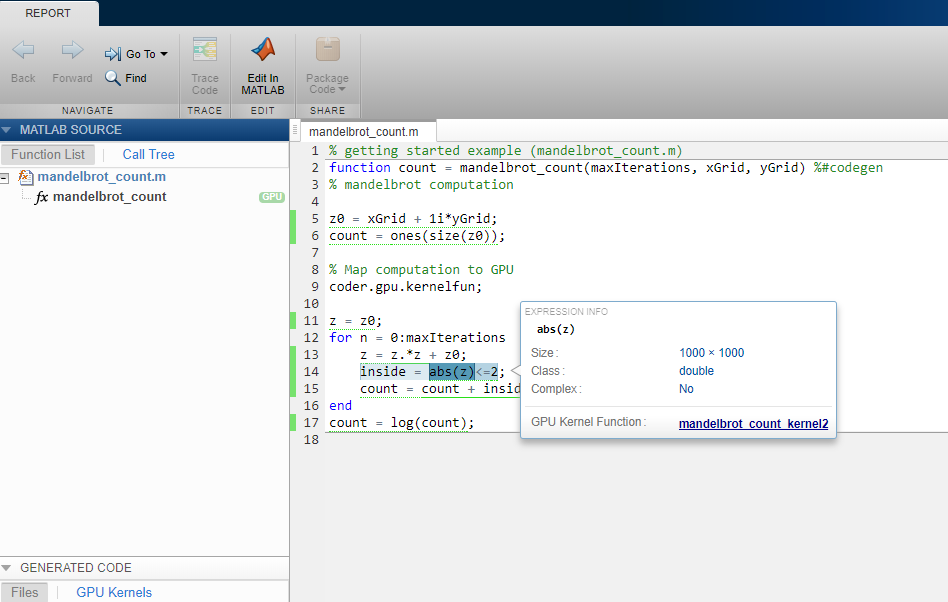This screenshot has width=948, height=602.
Task: Collapse the MATLAB SOURCE panel
Action: (7, 130)
